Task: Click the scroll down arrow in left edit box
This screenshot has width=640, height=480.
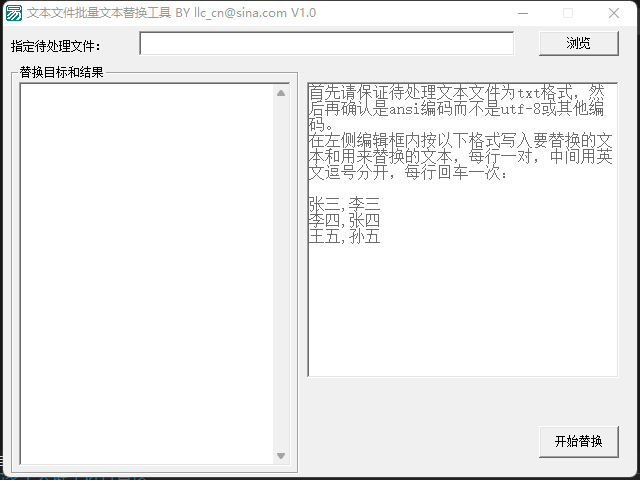Action: tap(281, 456)
